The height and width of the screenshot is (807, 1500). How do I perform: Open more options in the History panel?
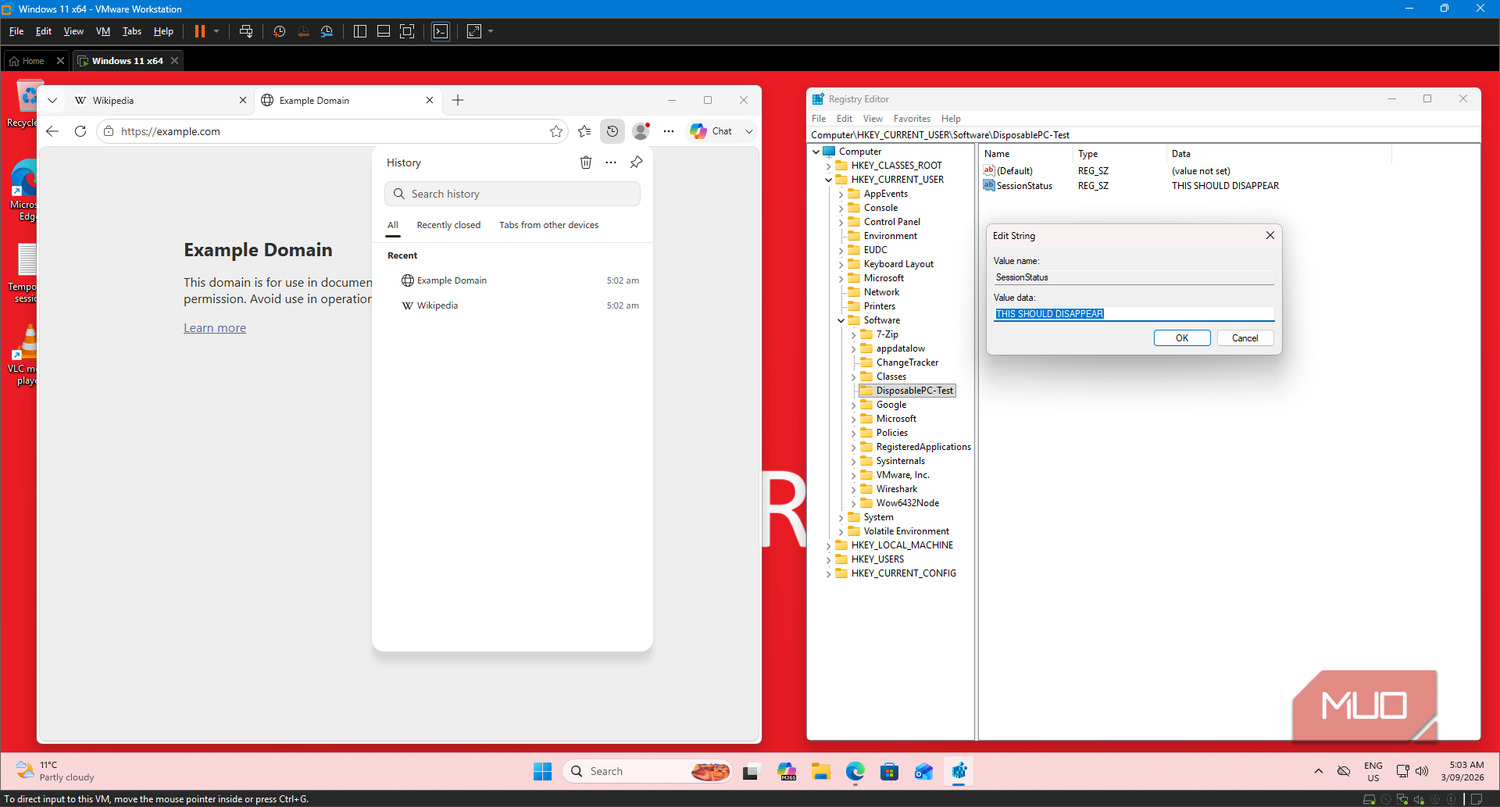pos(611,162)
